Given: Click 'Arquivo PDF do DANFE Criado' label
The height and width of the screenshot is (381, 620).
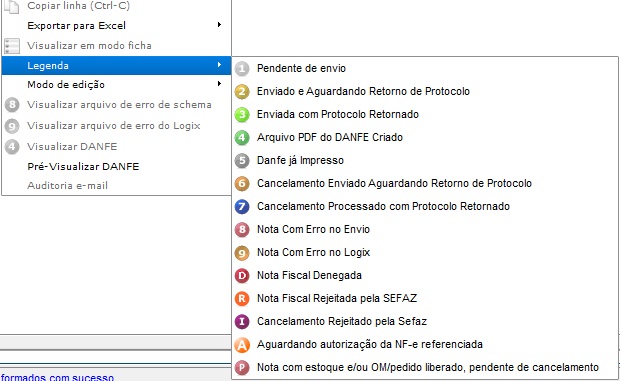Looking at the screenshot, I should (330, 137).
